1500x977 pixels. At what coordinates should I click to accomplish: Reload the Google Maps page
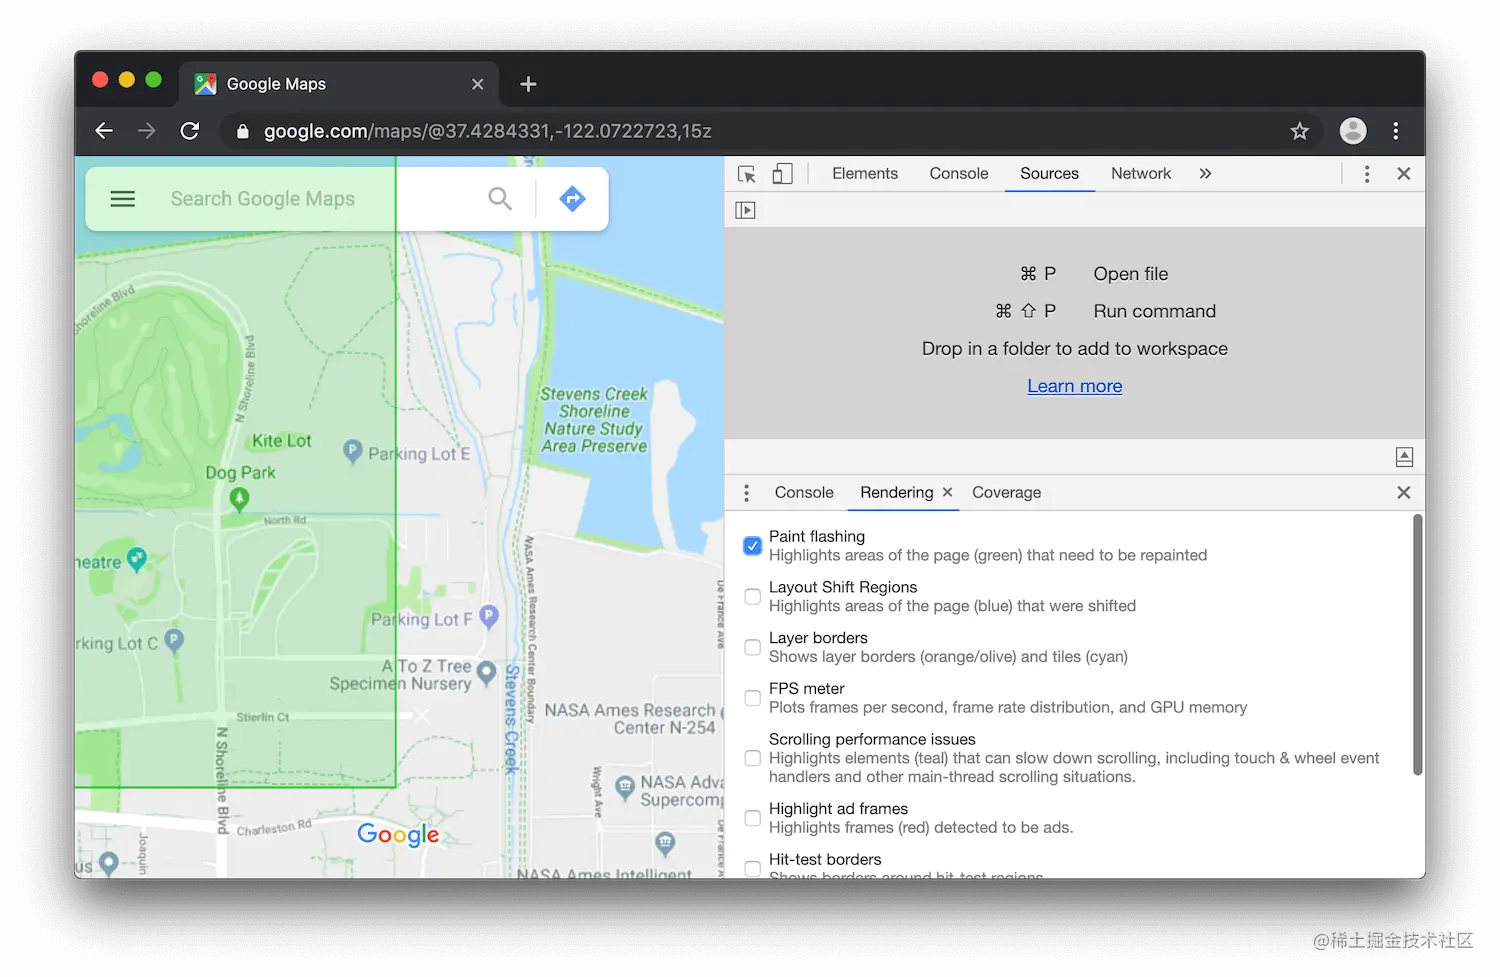click(190, 131)
